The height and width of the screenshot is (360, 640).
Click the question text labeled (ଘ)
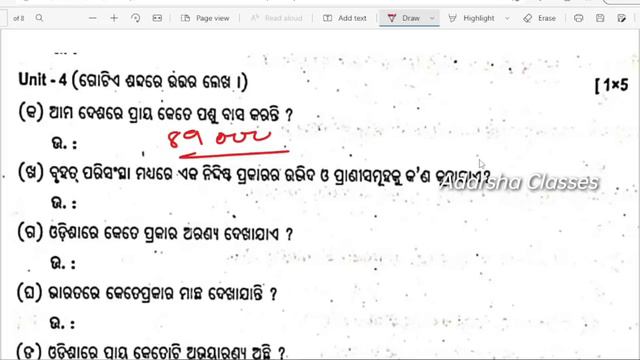coord(147,293)
